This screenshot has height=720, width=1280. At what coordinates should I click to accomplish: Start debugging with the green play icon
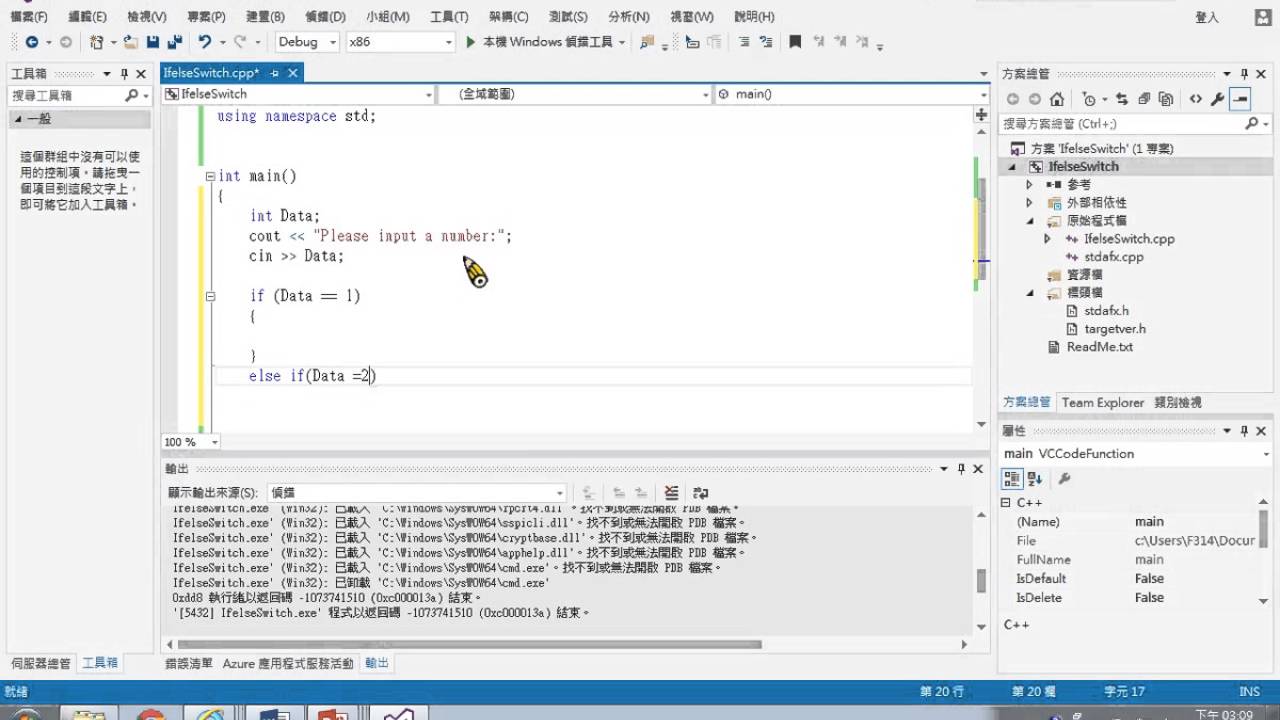tap(471, 42)
